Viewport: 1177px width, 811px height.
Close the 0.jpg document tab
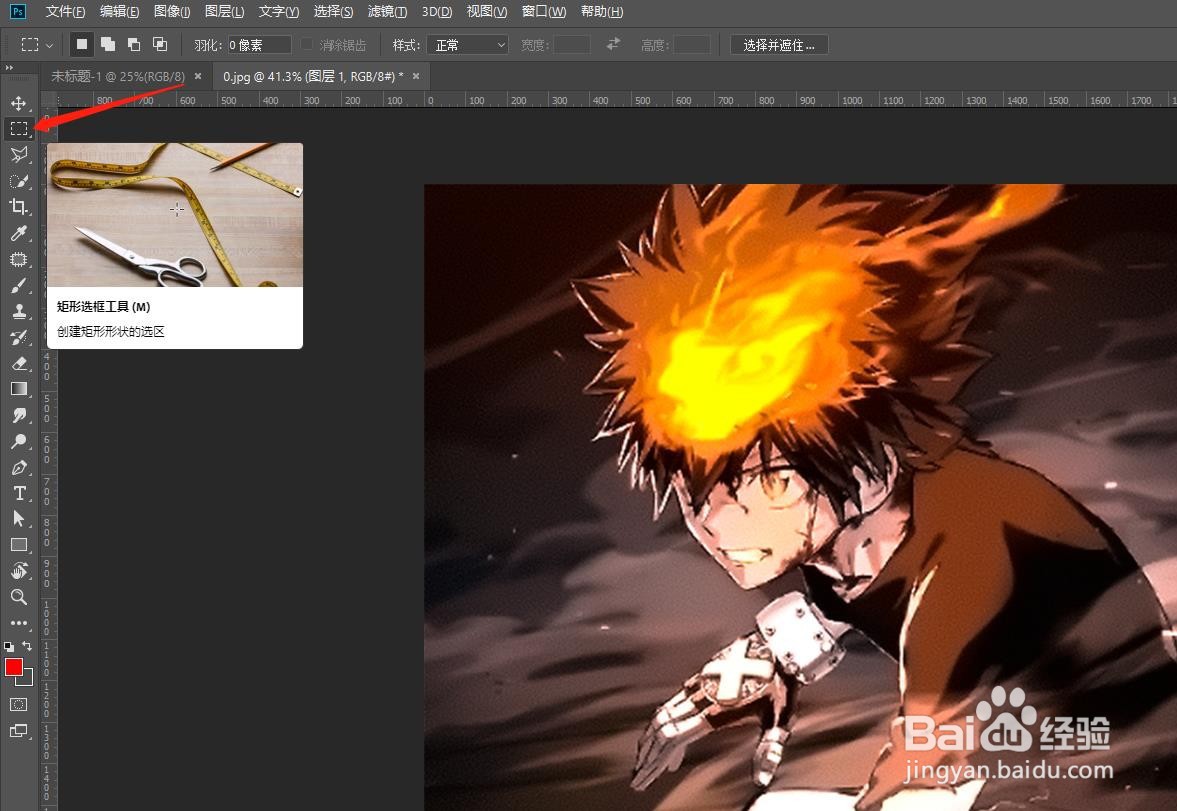tap(416, 76)
